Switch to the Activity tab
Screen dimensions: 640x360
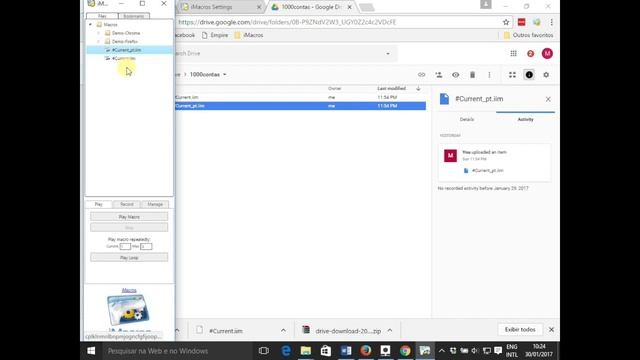point(525,119)
